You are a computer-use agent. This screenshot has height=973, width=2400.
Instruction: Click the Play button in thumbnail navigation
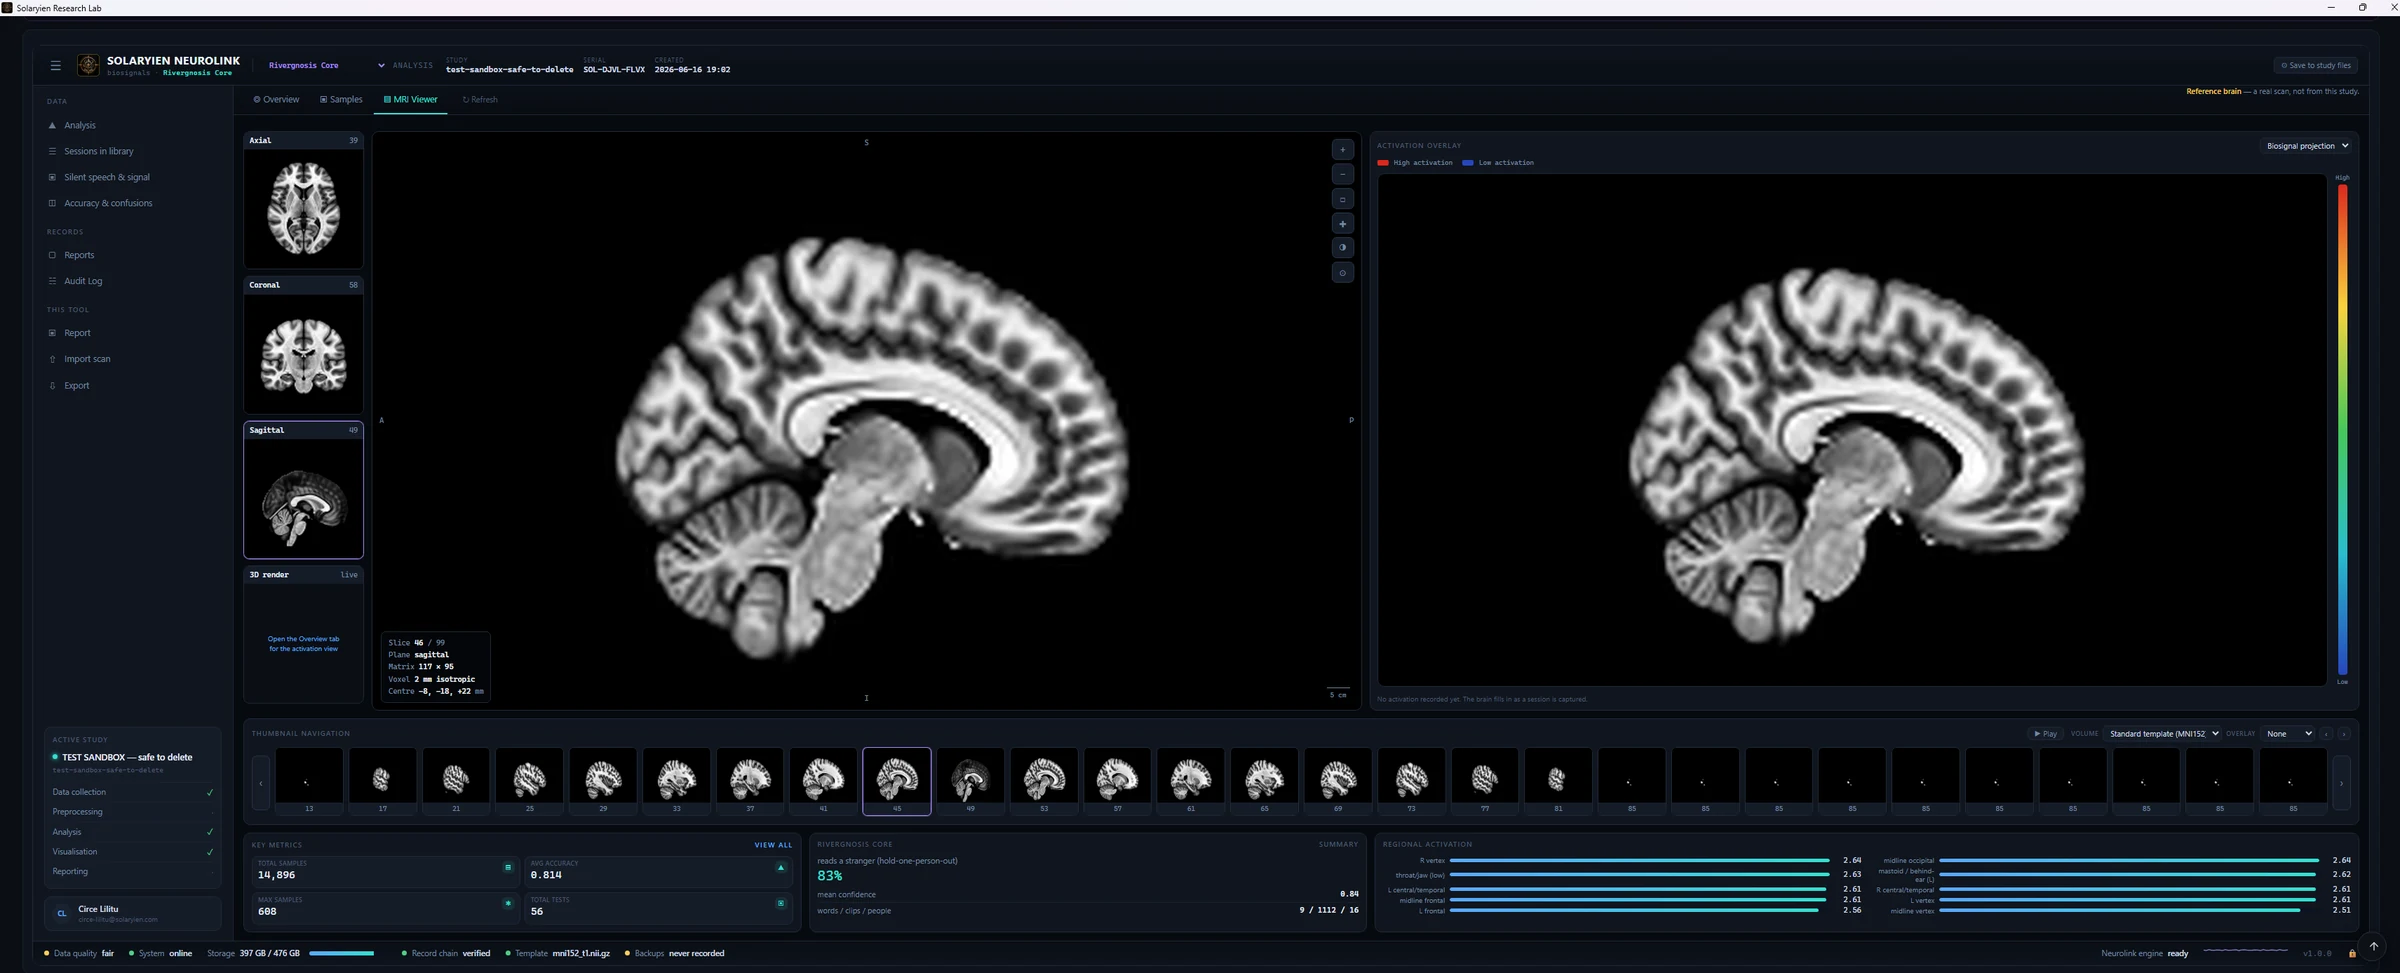(x=2045, y=734)
